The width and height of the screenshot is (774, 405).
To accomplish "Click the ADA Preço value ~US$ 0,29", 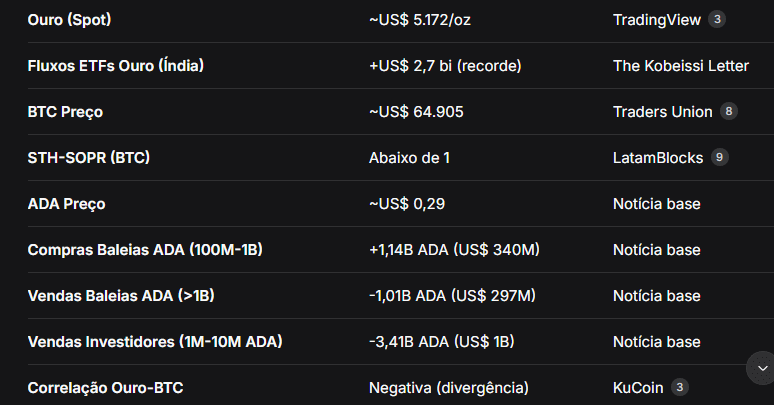I will pyautogui.click(x=406, y=204).
